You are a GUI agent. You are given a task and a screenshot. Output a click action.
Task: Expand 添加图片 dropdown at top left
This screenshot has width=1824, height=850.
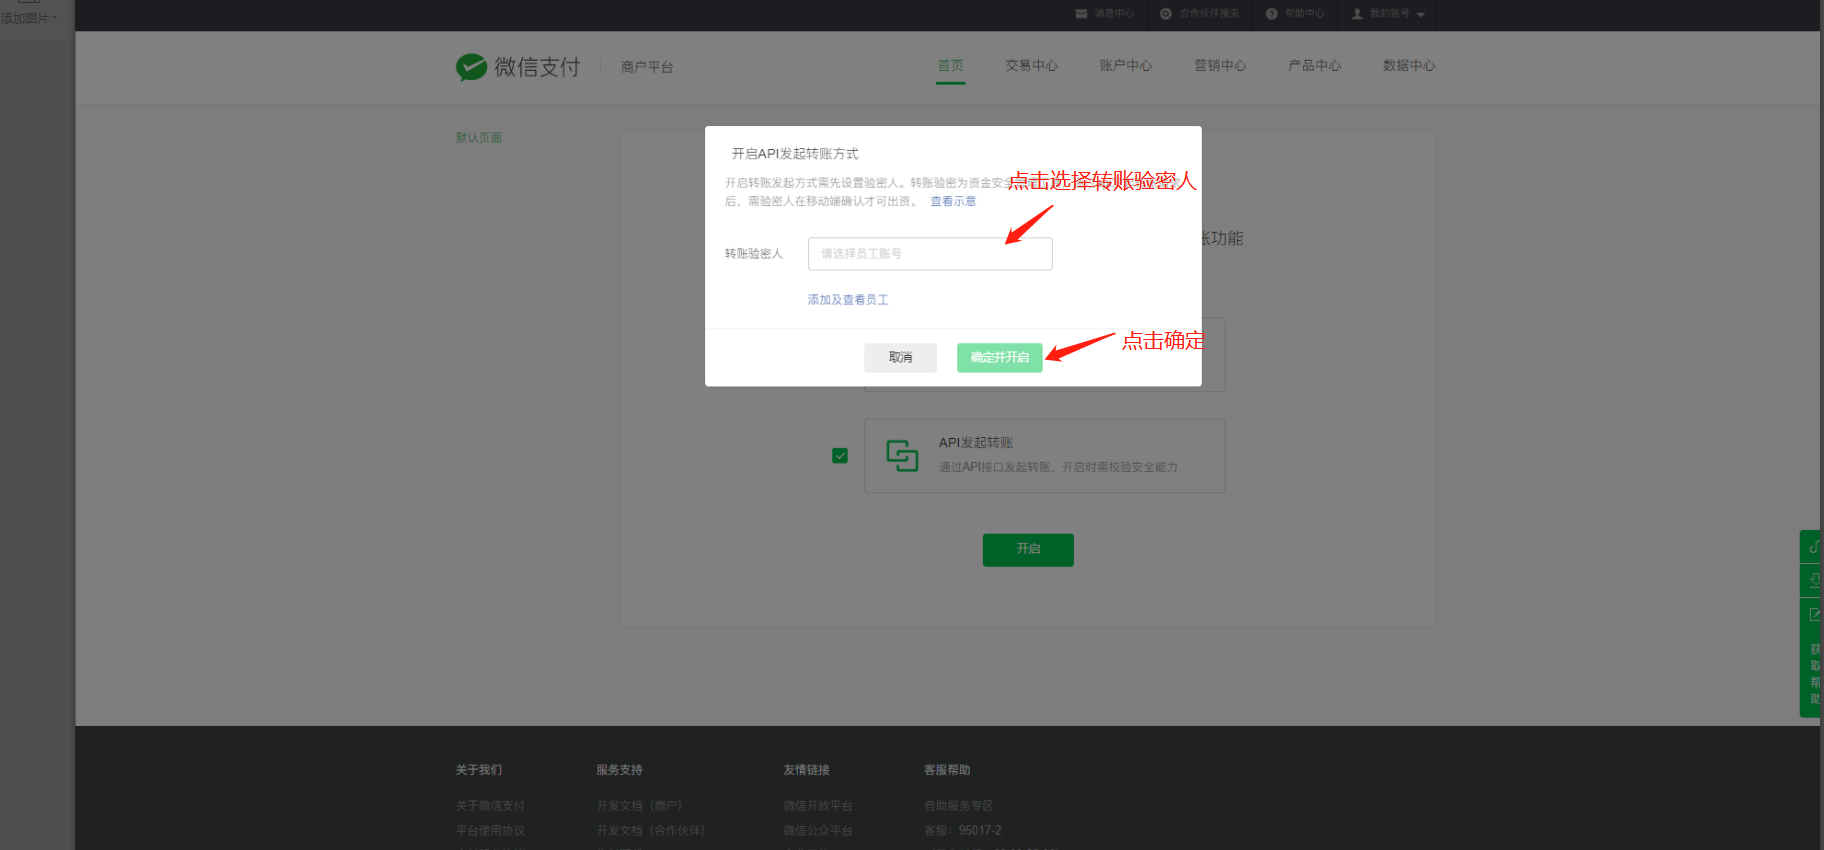click(x=29, y=18)
